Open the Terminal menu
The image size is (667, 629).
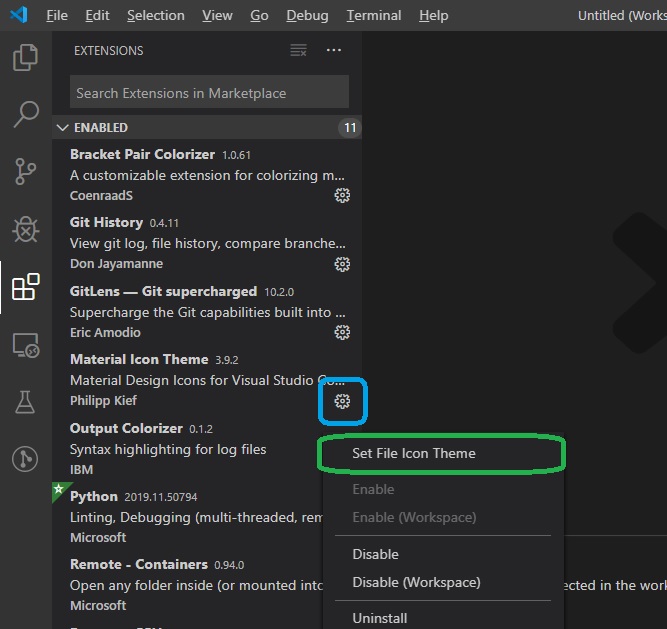[373, 15]
